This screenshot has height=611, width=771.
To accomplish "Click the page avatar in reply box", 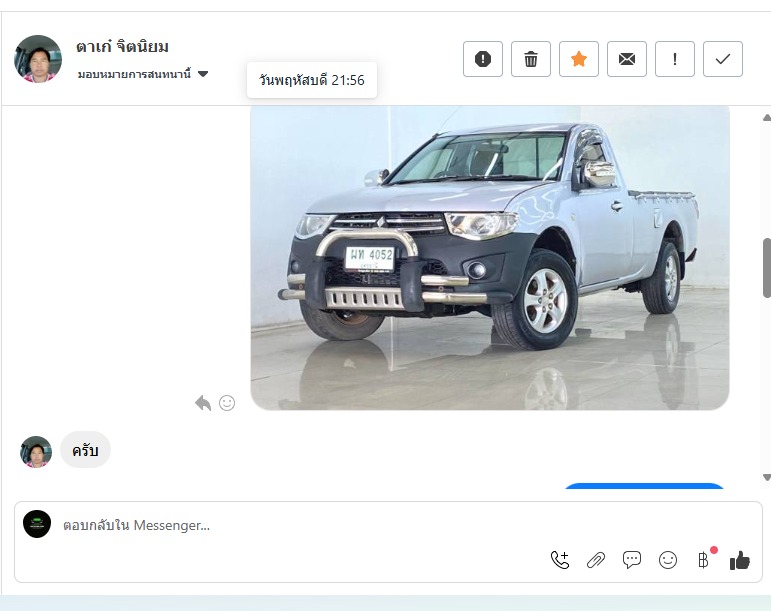I will click(37, 524).
